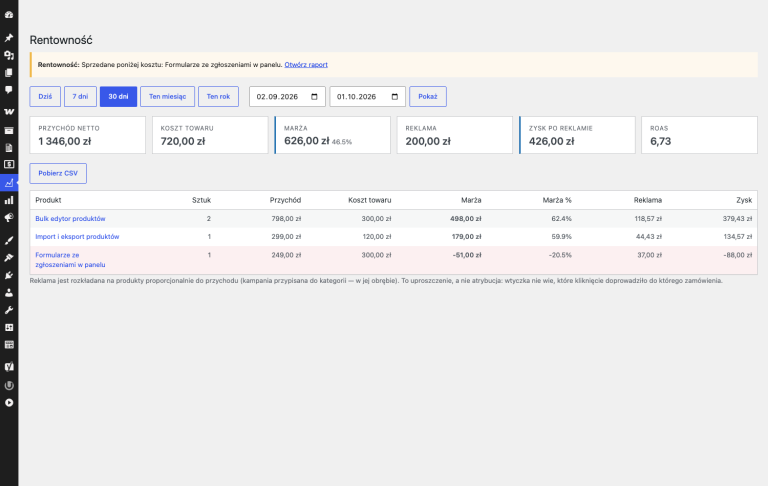768x486 pixels.
Task: Select the '7 dni' period filter
Action: pos(80,97)
